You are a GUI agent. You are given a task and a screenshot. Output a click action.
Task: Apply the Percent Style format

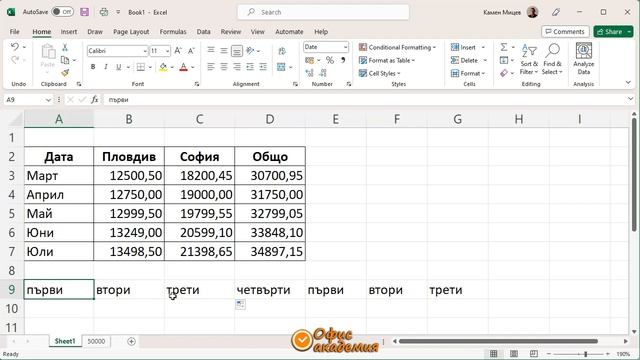point(330,60)
